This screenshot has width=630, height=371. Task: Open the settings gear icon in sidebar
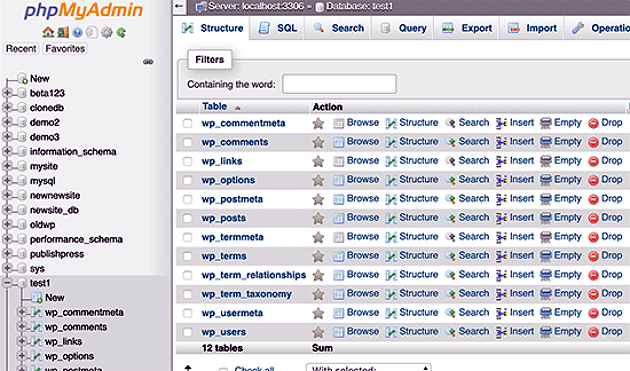[x=106, y=32]
